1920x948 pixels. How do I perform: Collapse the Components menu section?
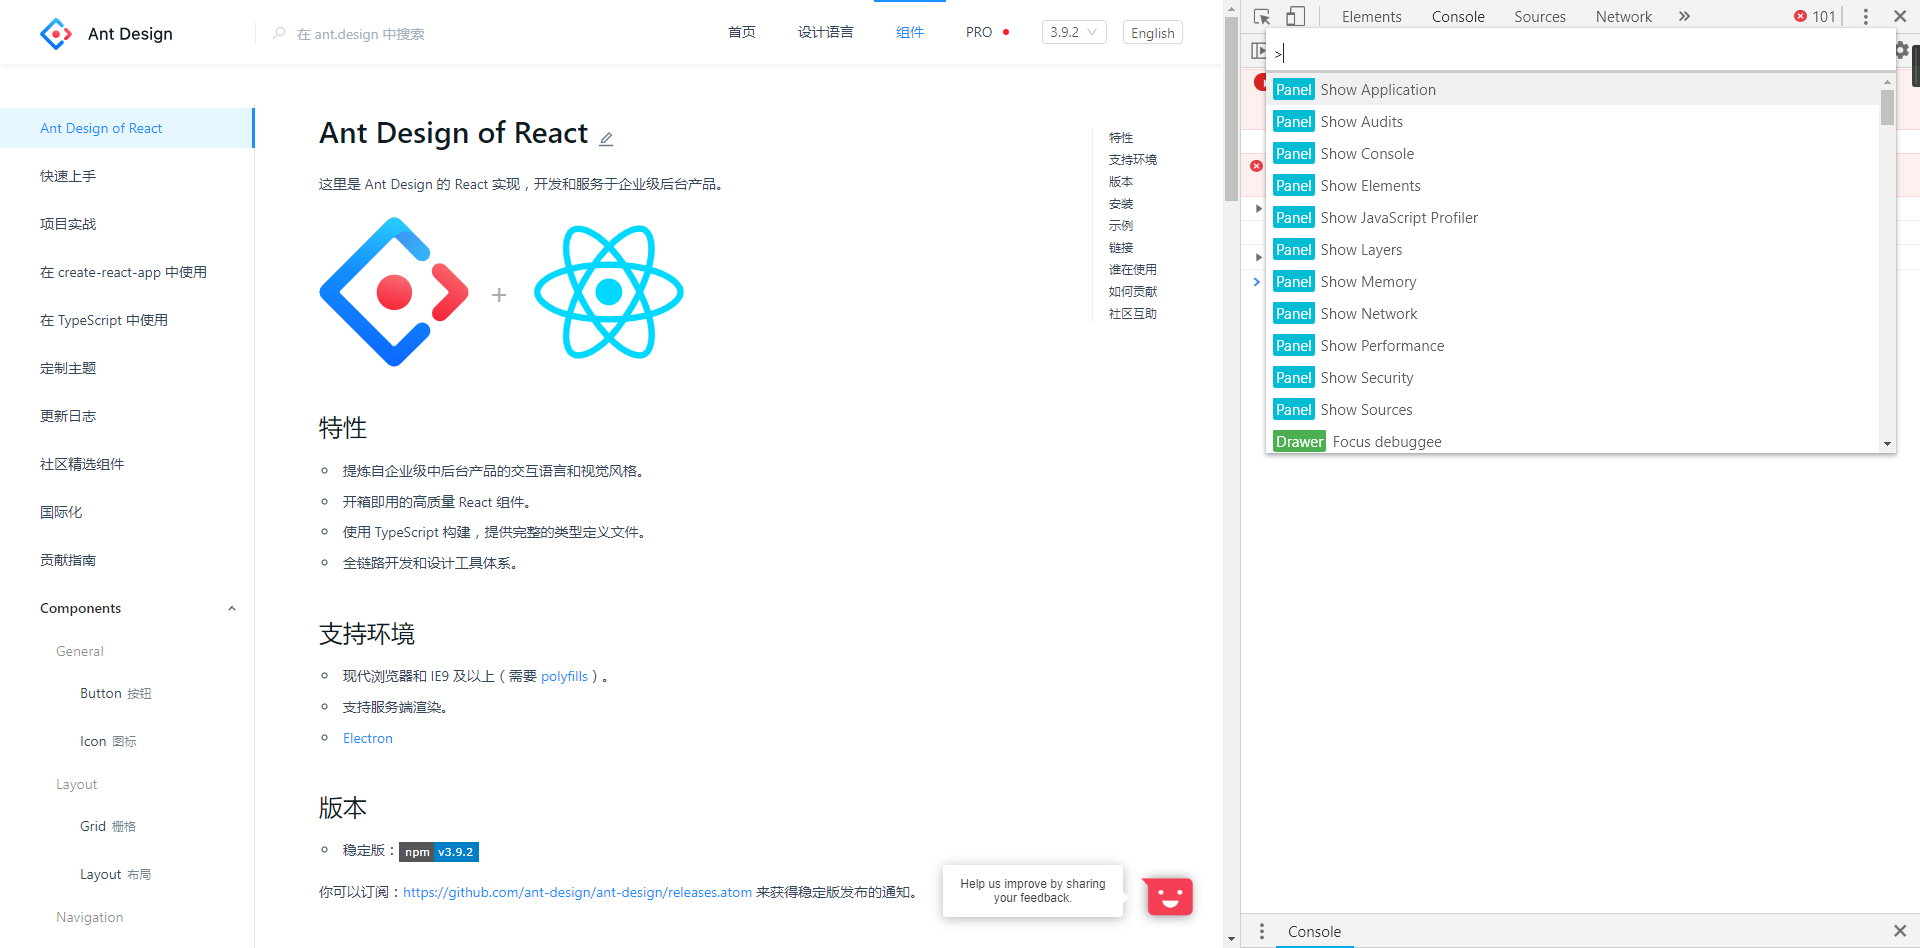point(232,608)
